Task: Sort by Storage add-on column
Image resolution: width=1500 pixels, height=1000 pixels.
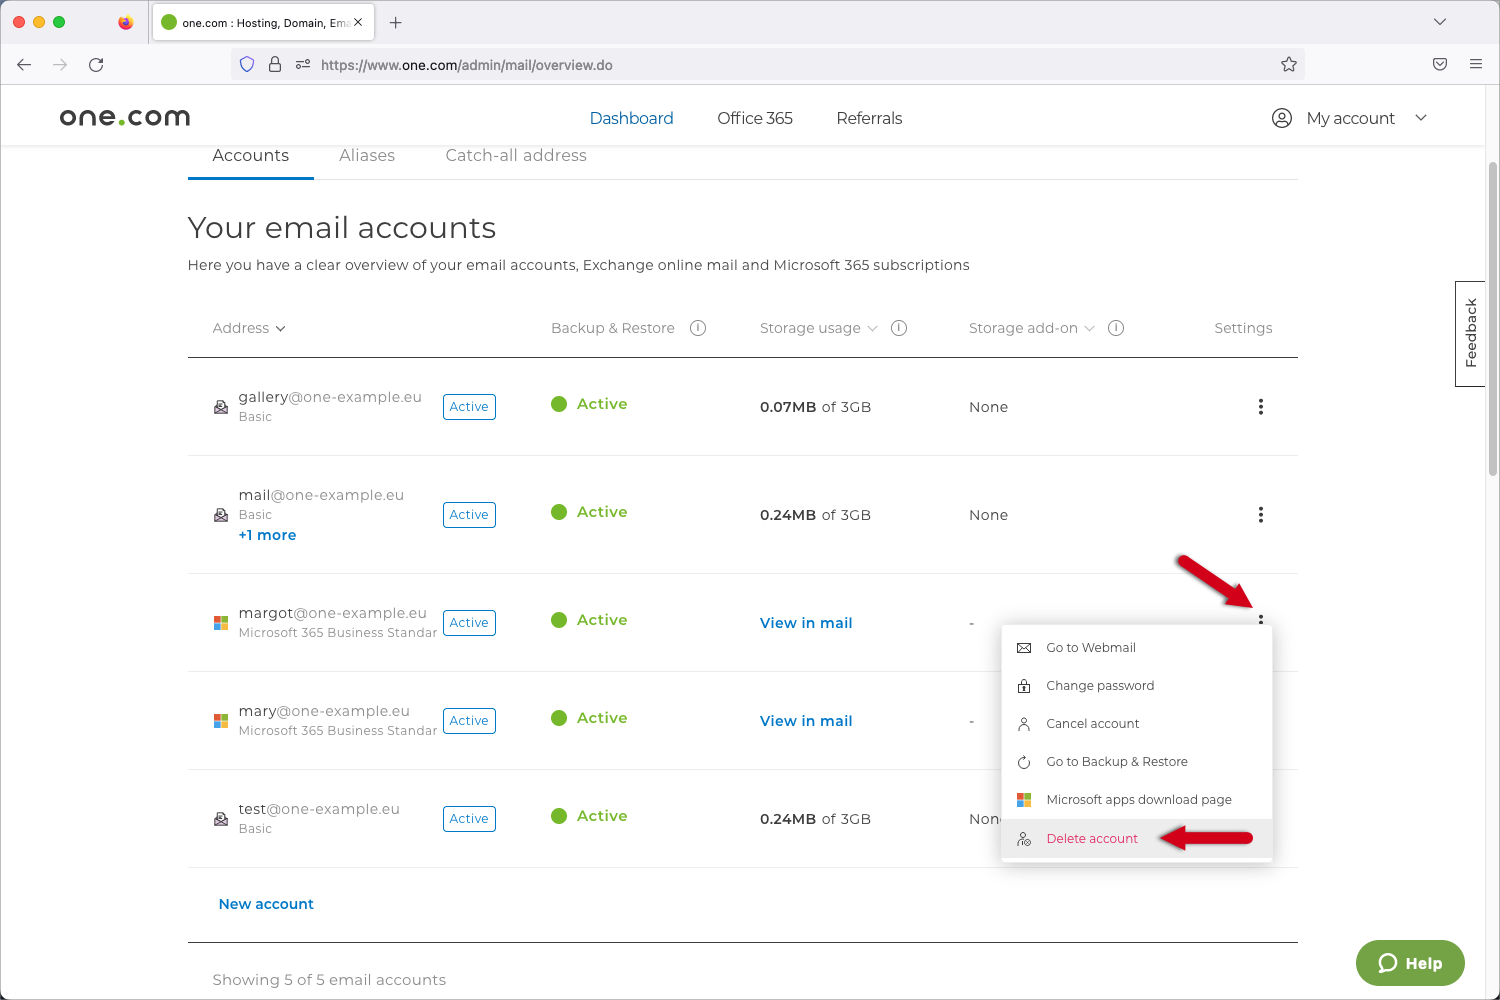Action: pyautogui.click(x=1031, y=328)
